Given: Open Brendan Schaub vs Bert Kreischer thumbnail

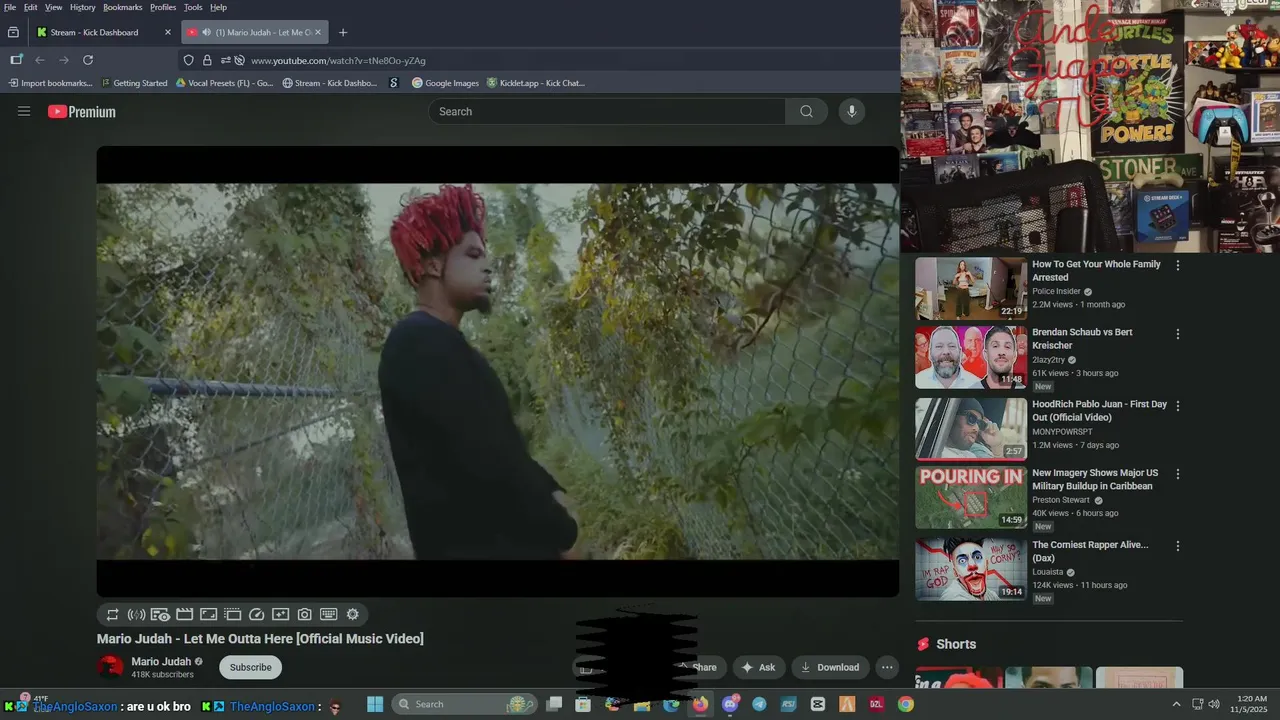Looking at the screenshot, I should coord(971,357).
